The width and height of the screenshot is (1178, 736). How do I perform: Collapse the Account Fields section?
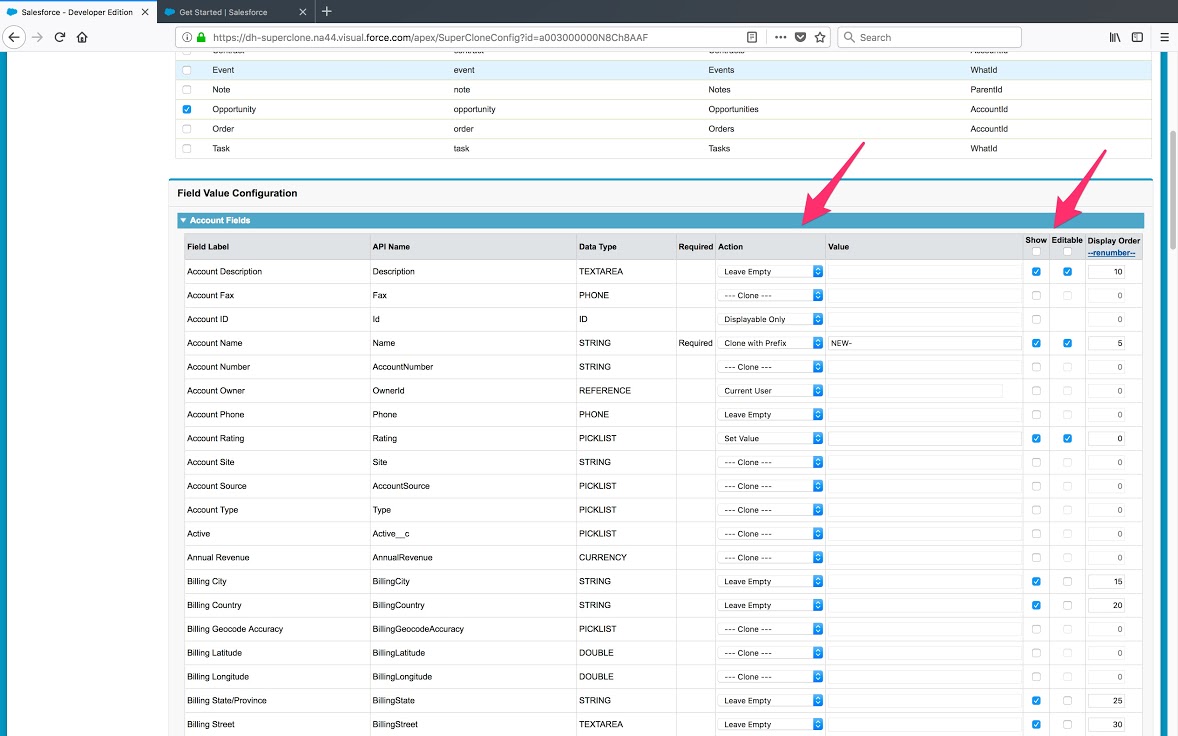(x=184, y=220)
